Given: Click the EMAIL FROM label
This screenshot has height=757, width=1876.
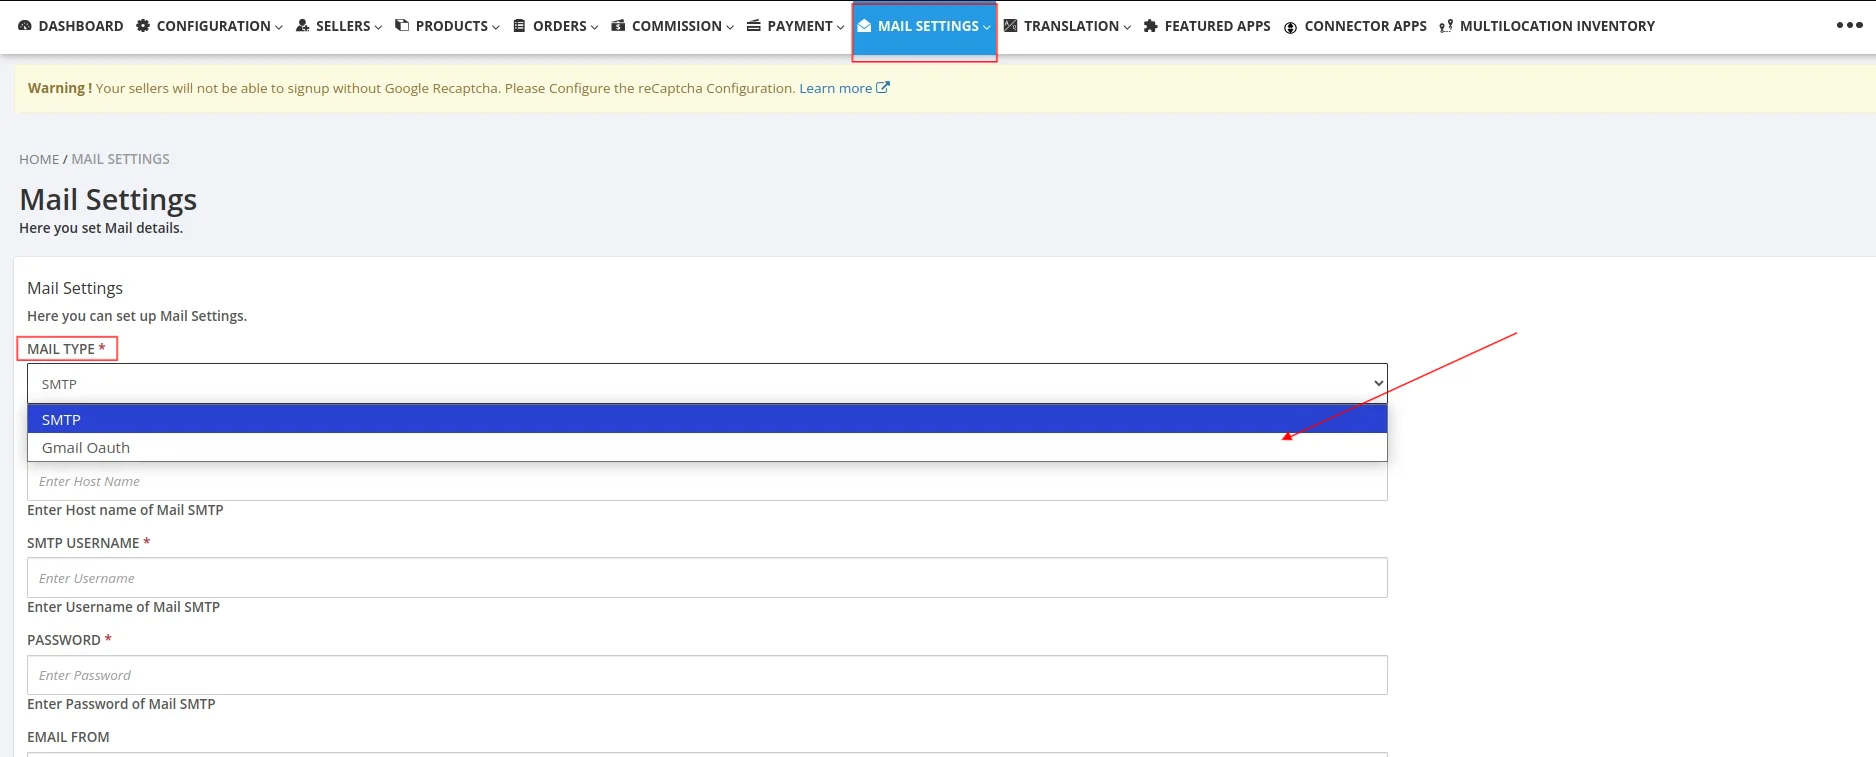Looking at the screenshot, I should 68,737.
